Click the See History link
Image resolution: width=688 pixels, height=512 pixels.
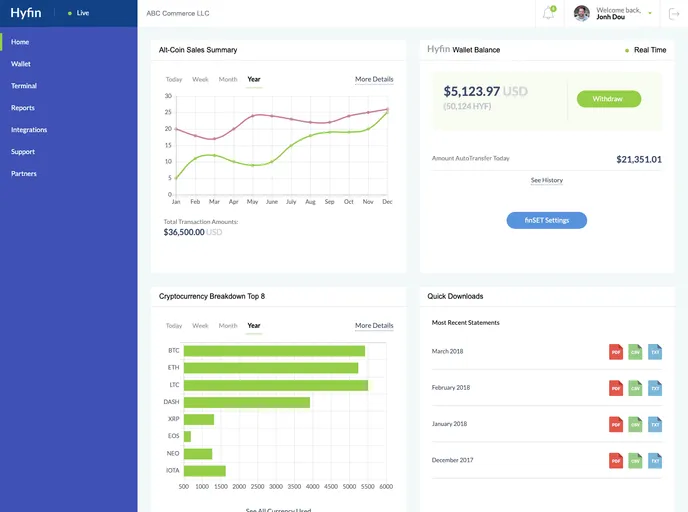[x=546, y=181]
